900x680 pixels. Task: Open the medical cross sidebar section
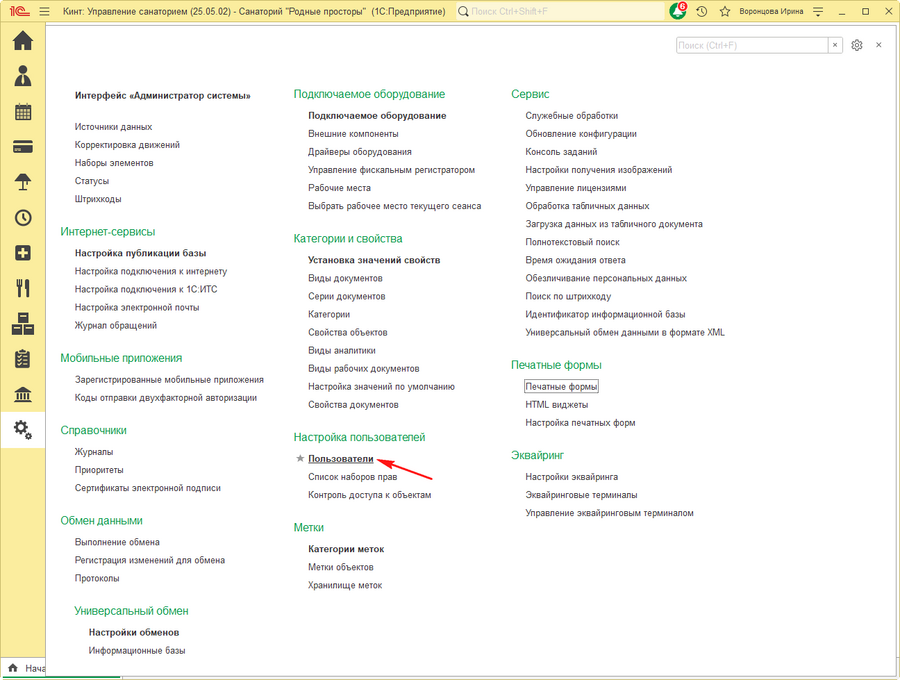[x=23, y=253]
